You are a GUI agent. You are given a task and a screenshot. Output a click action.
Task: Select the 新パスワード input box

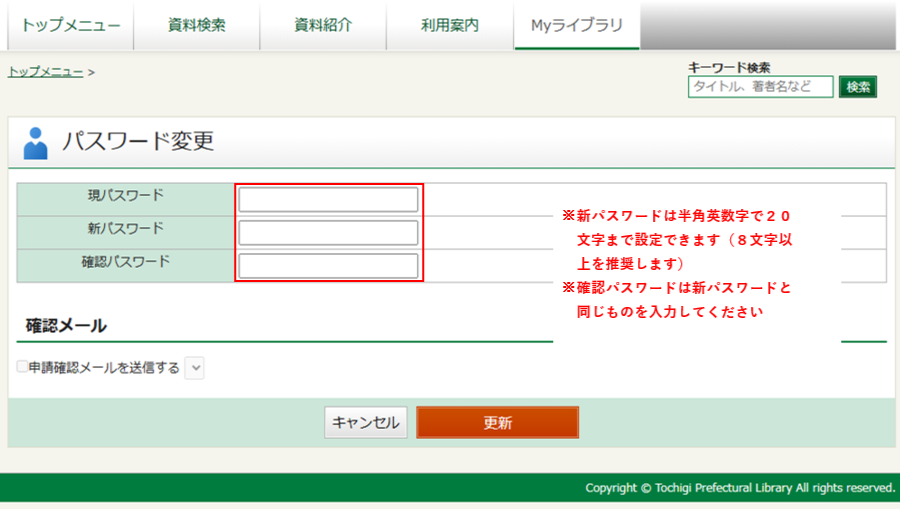[x=328, y=233]
